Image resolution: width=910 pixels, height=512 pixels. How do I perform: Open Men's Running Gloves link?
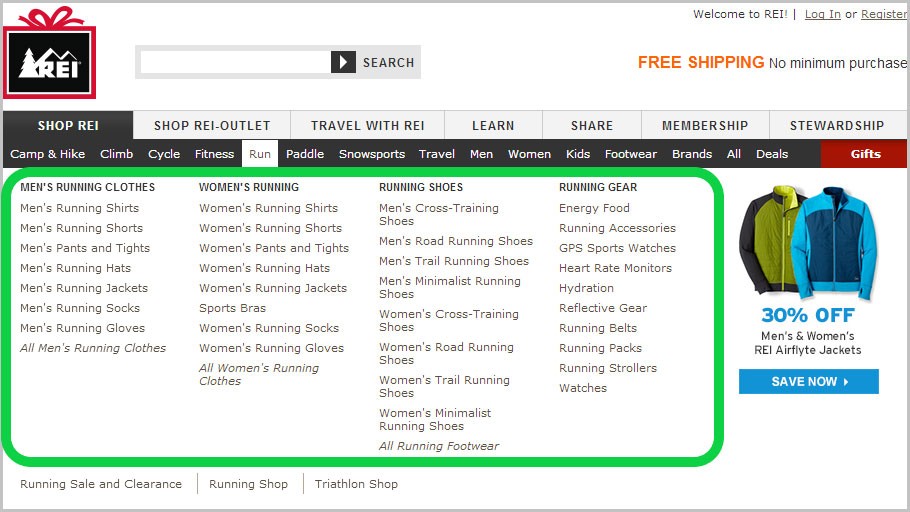click(x=82, y=328)
